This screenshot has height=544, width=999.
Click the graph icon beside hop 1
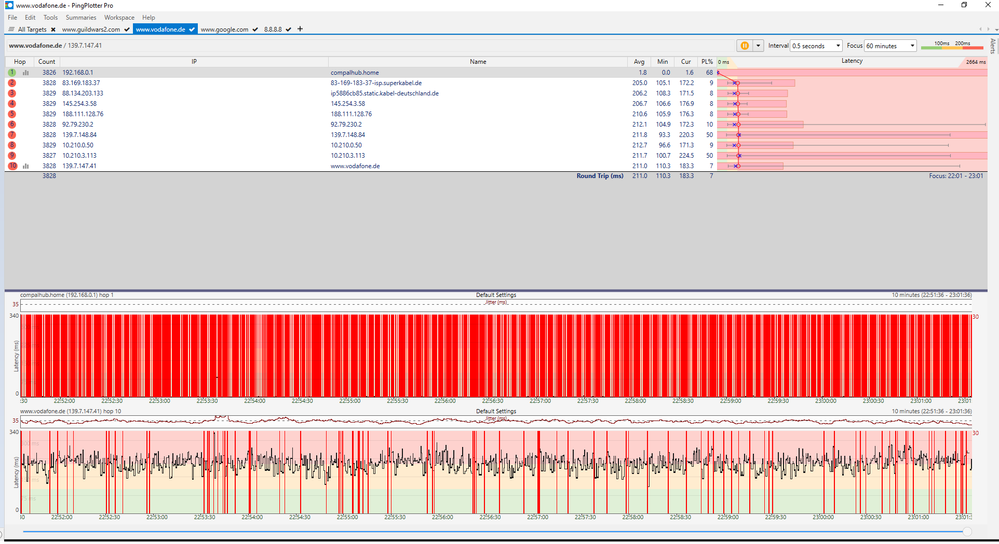(x=25, y=73)
